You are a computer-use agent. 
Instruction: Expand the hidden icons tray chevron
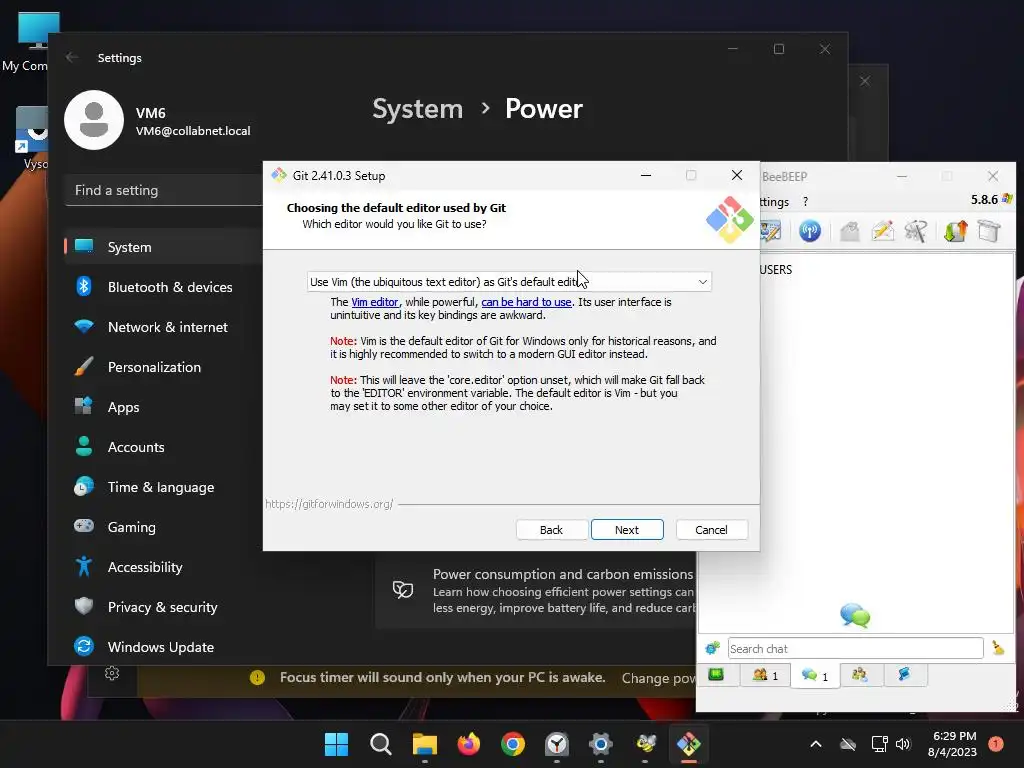816,744
